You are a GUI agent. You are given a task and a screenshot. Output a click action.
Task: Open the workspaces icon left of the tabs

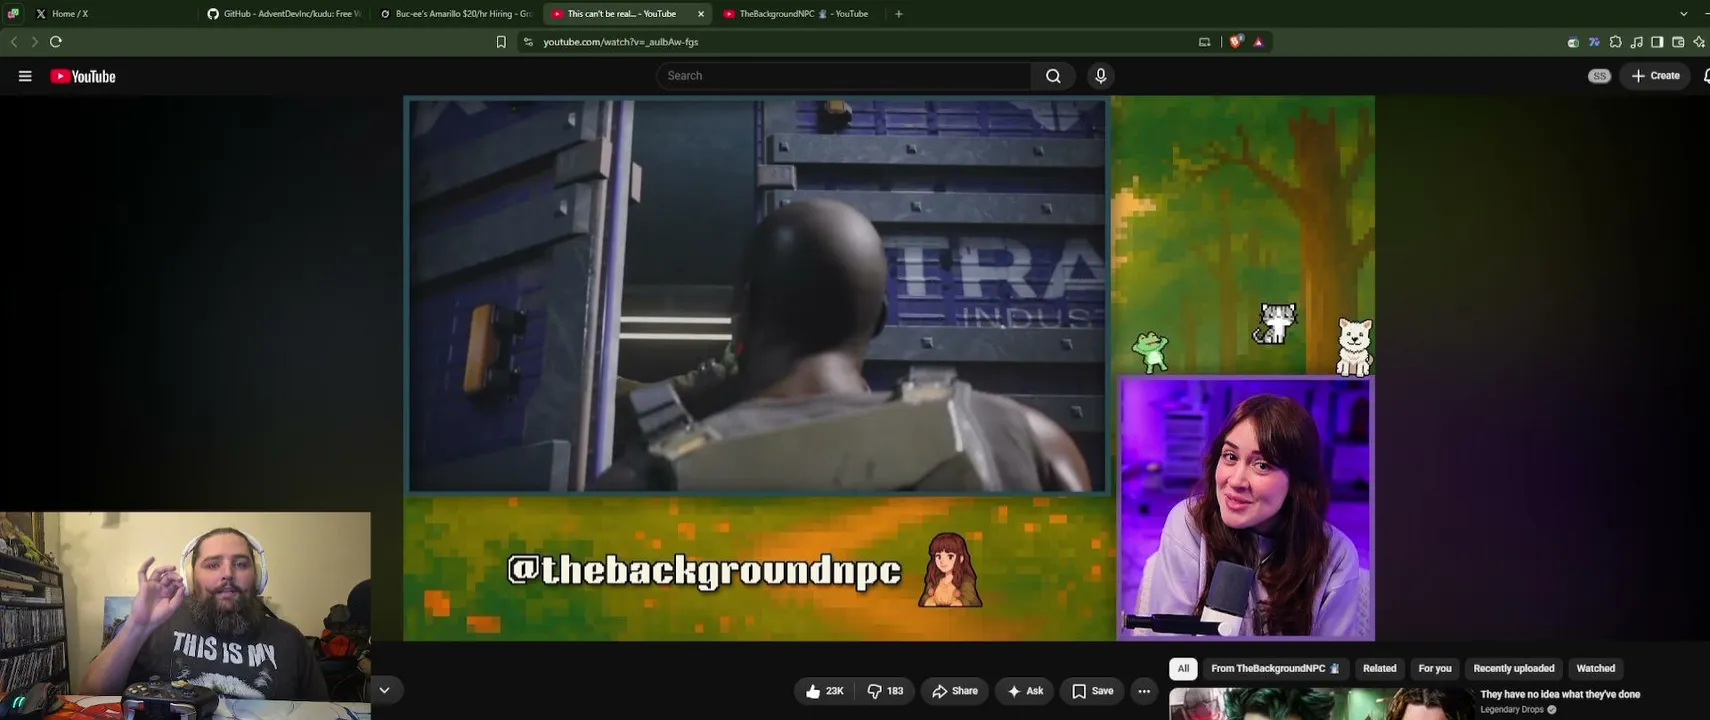(13, 14)
